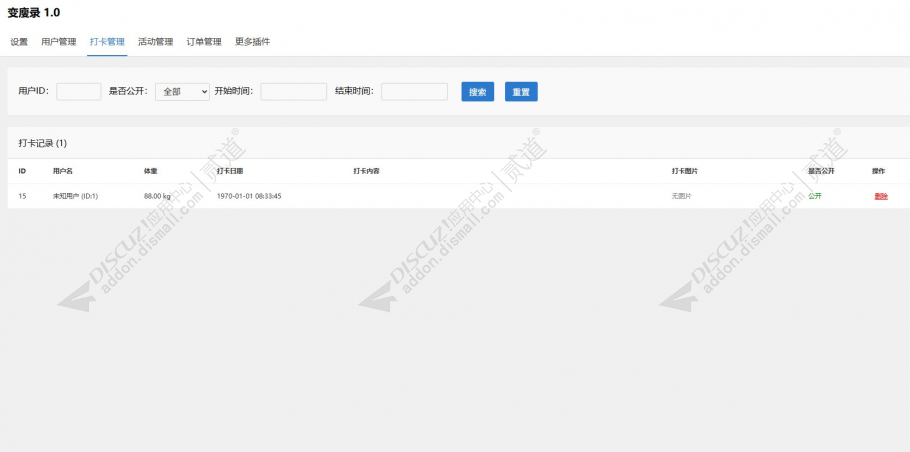The width and height of the screenshot is (910, 452).
Task: Click 无图片 cell text
Action: [681, 196]
